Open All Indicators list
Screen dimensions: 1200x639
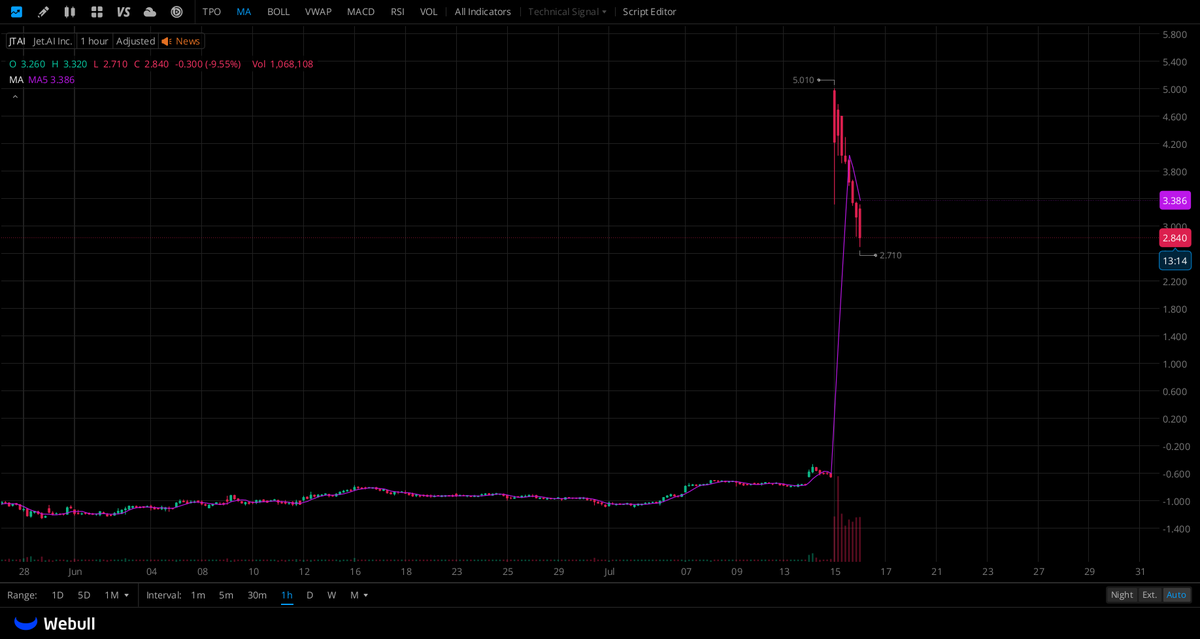482,12
